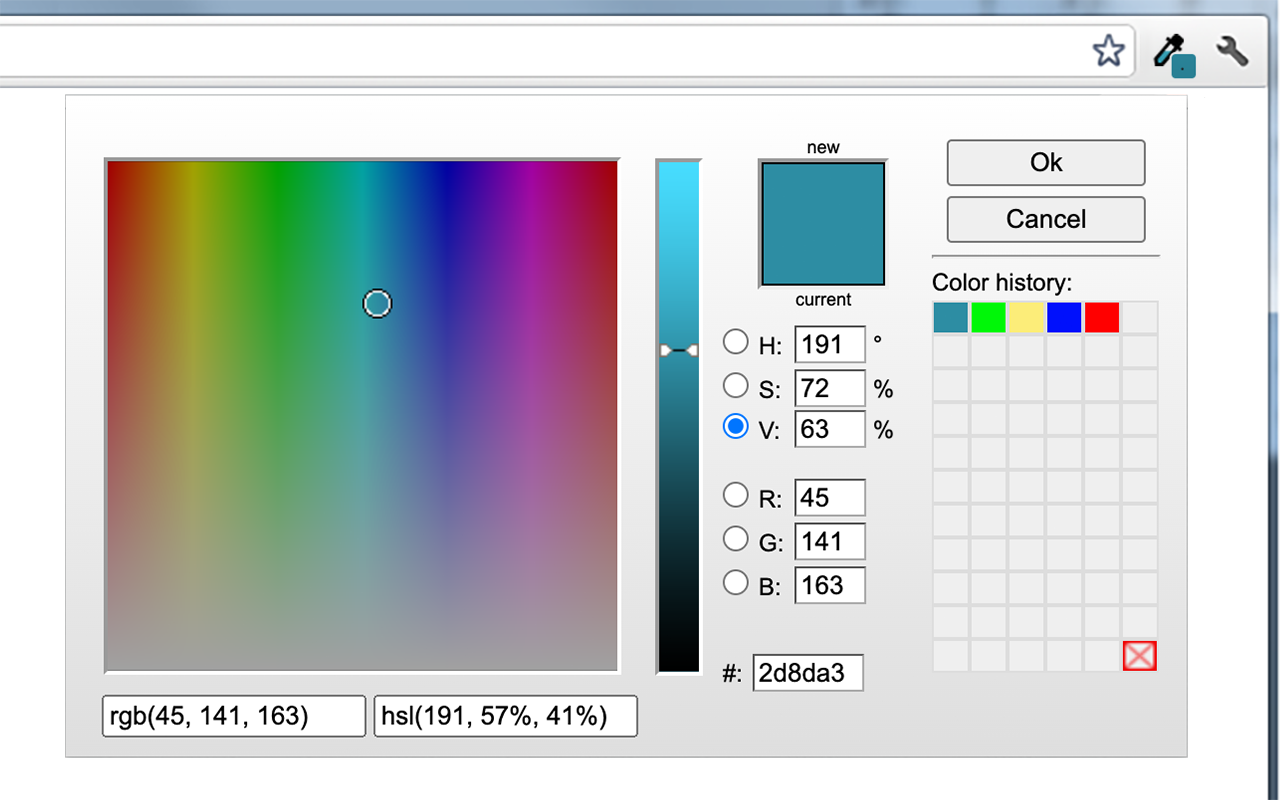This screenshot has width=1280, height=800.
Task: Open the Chrome wrench settings icon
Action: [1232, 51]
